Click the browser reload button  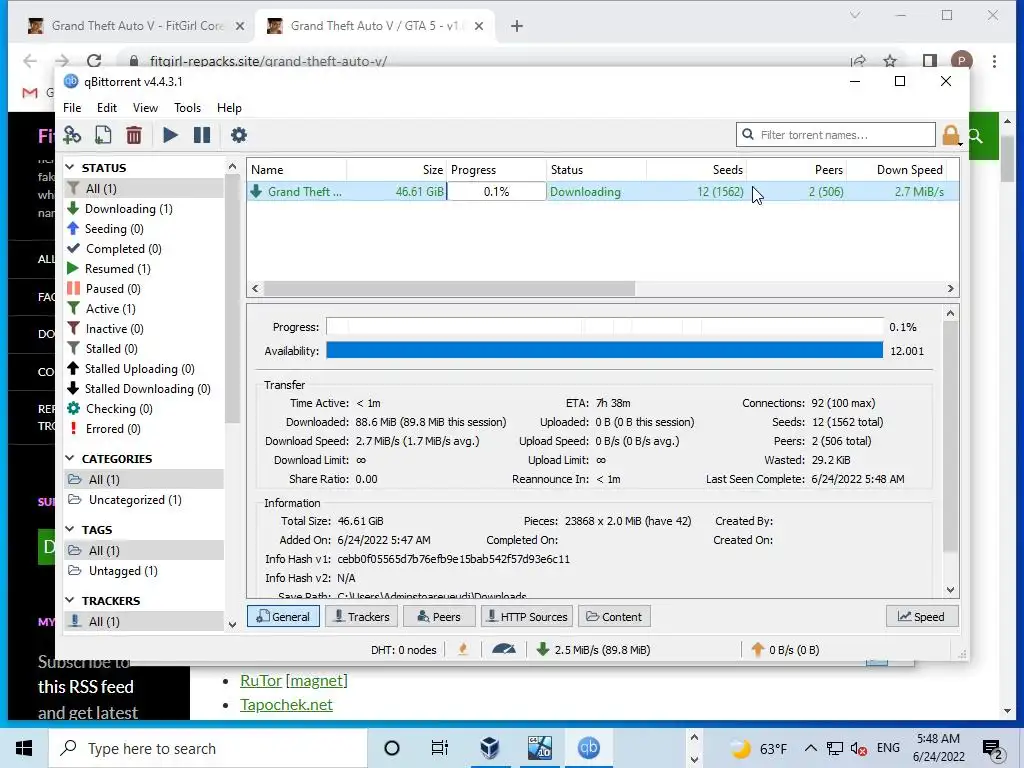pyautogui.click(x=94, y=61)
